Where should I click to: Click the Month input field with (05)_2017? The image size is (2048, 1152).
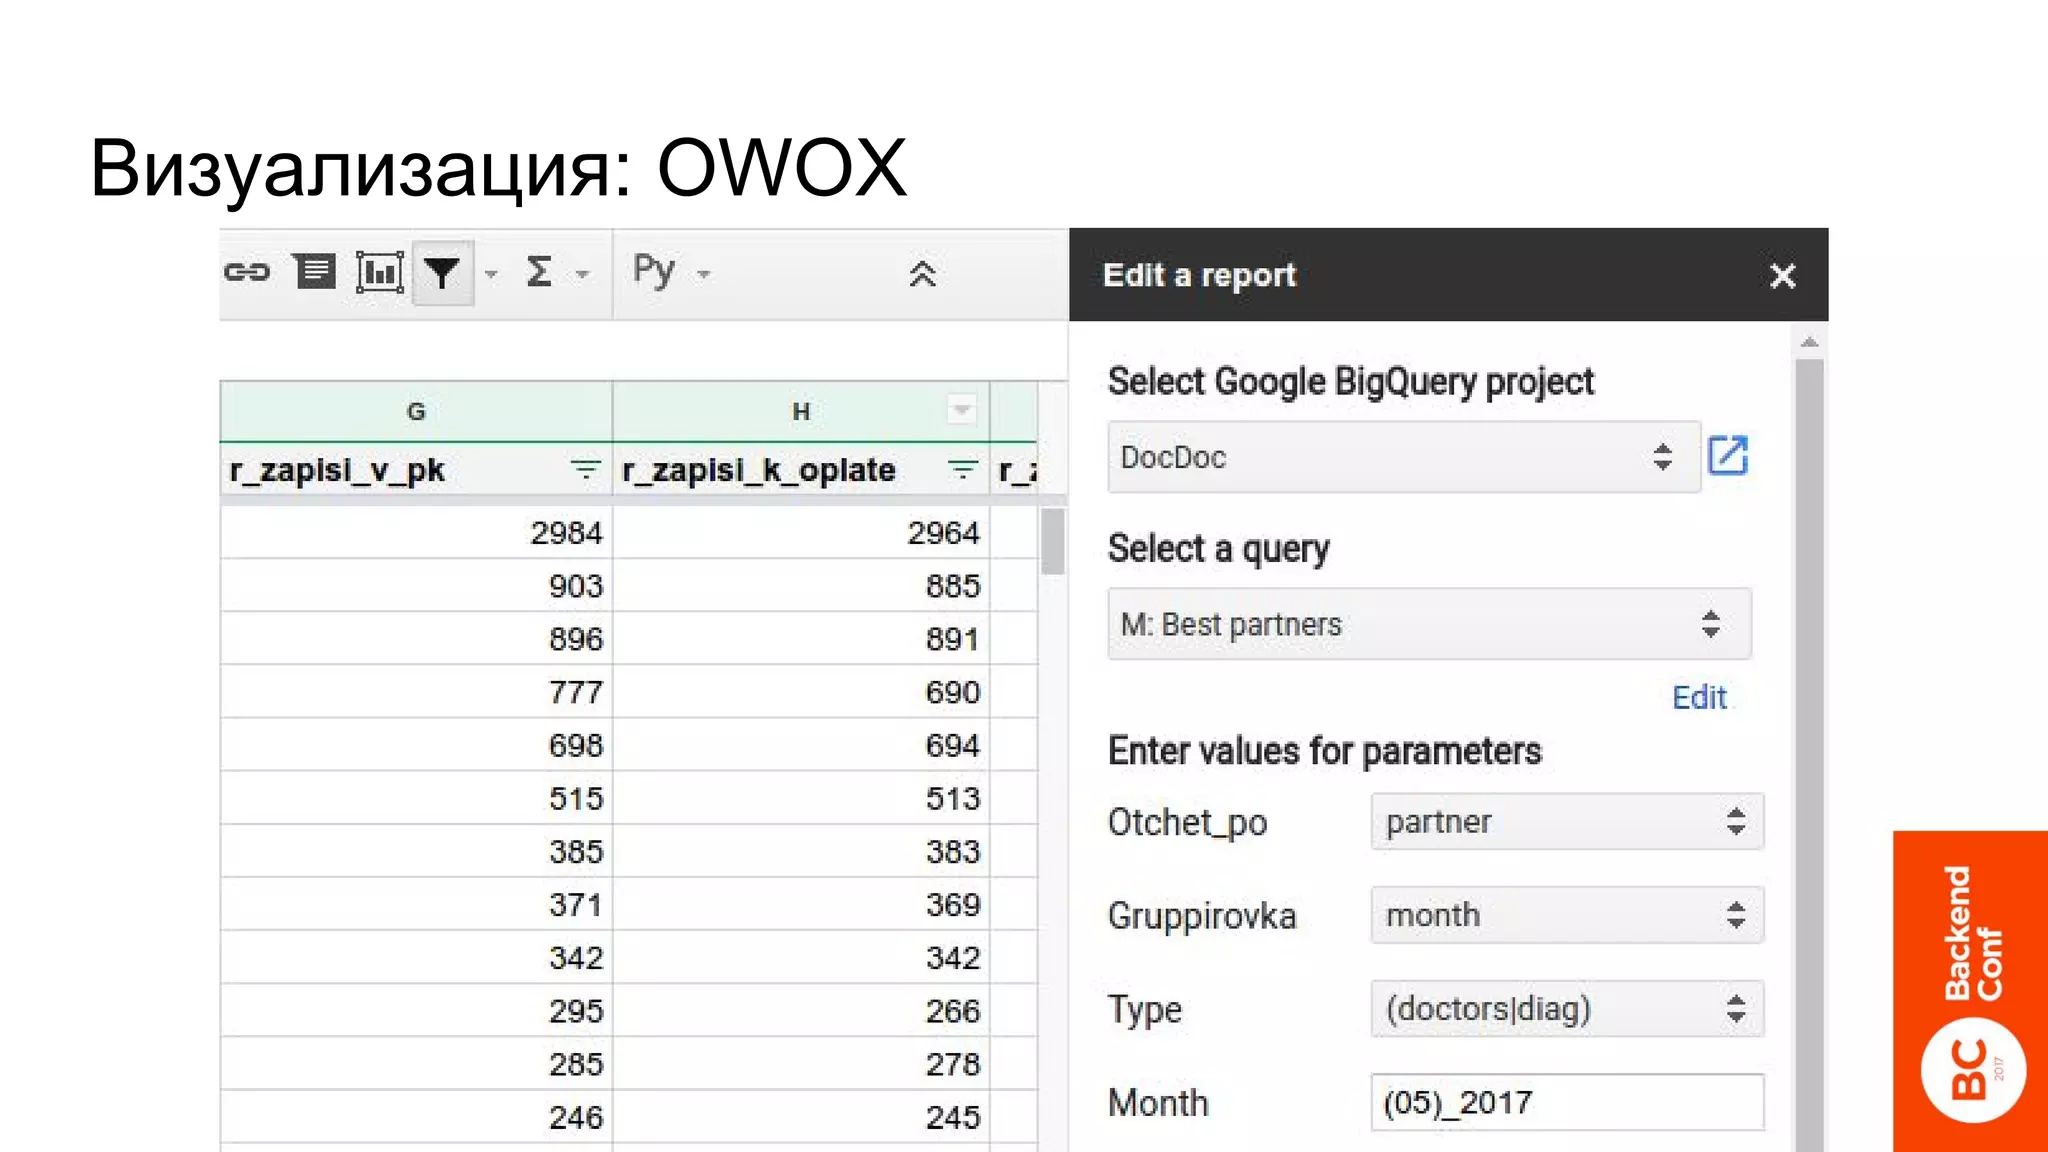[1567, 1103]
